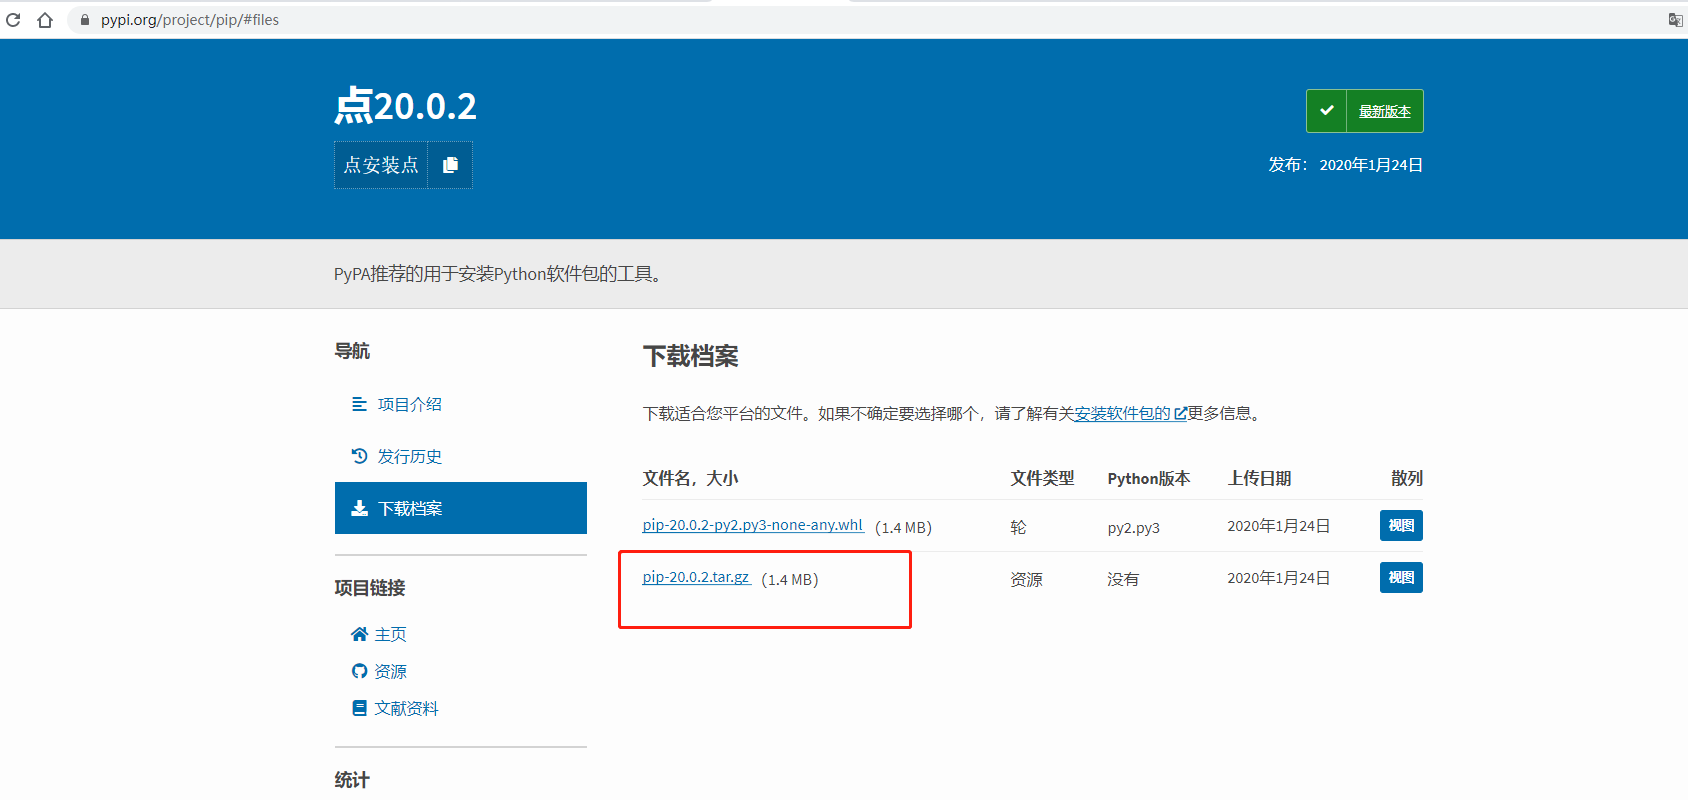The width and height of the screenshot is (1688, 800).
Task: Click 视图 hash button for the whl file
Action: click(x=1401, y=525)
